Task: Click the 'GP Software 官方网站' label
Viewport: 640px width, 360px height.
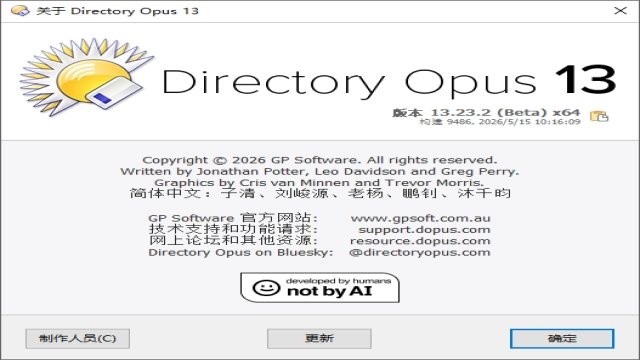Action: (233, 218)
